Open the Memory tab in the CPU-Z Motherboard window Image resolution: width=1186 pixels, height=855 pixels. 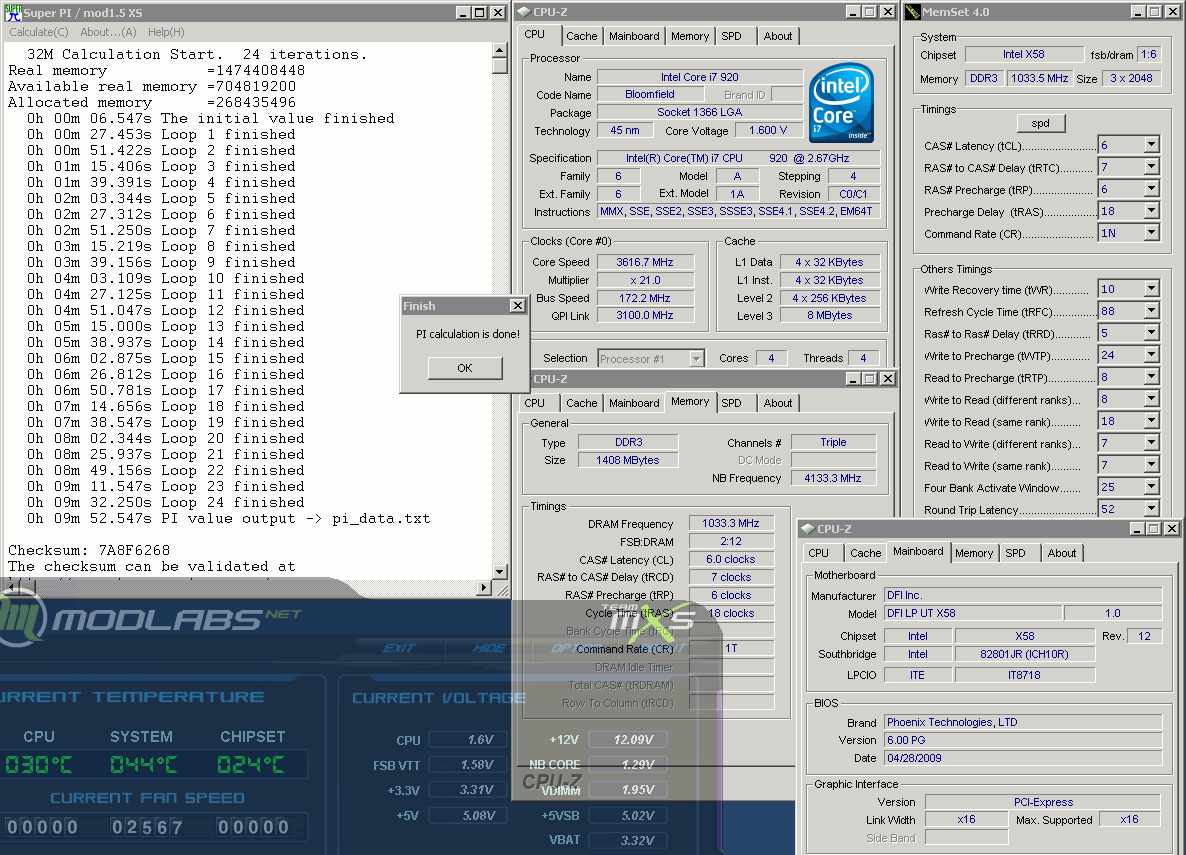[x=974, y=553]
